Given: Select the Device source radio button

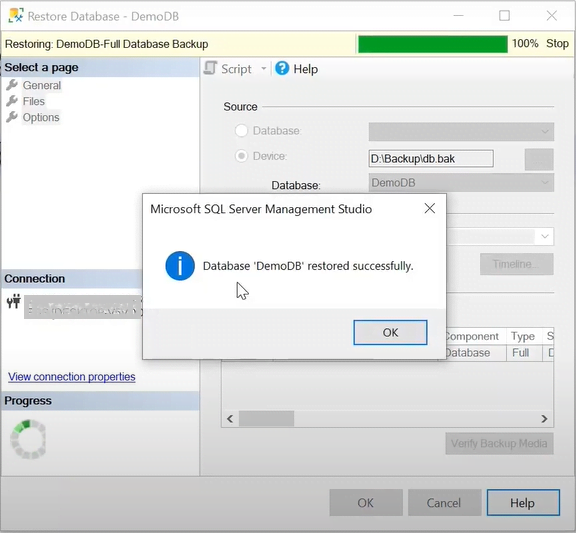Looking at the screenshot, I should coord(241,156).
